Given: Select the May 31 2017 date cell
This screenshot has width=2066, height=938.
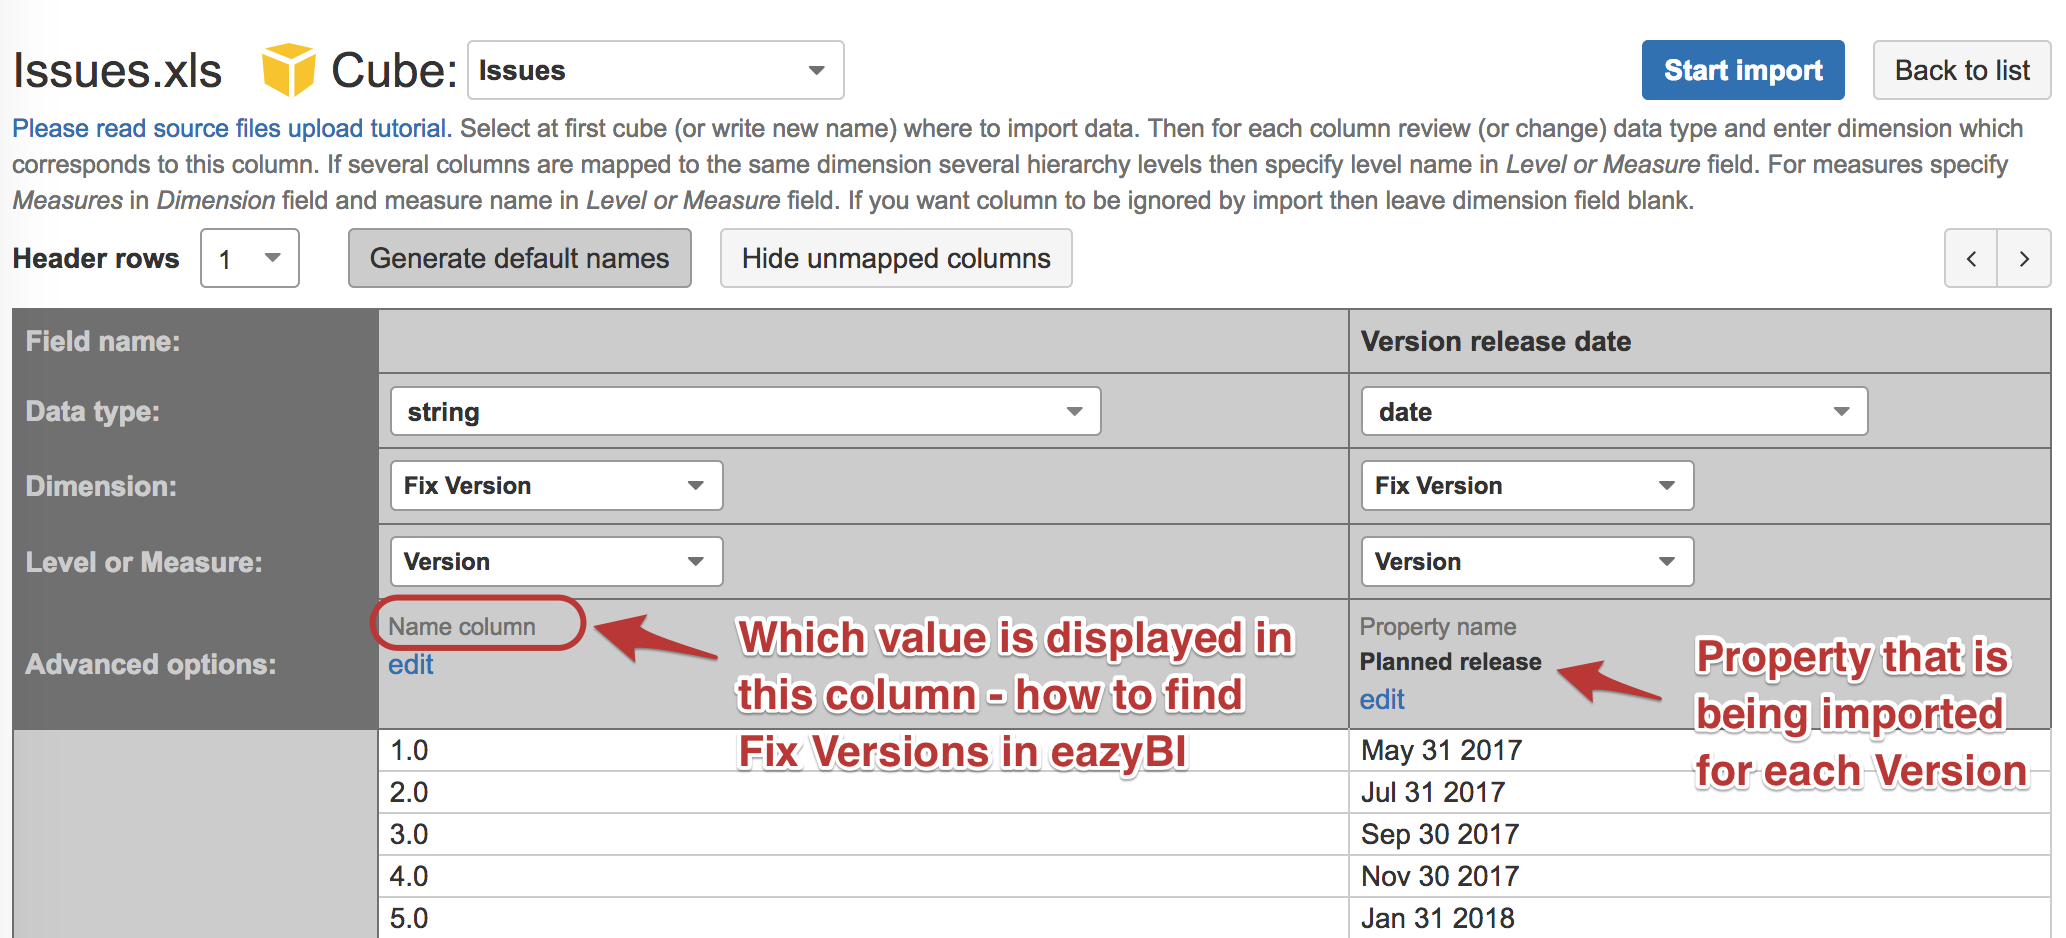Looking at the screenshot, I should tap(1441, 751).
